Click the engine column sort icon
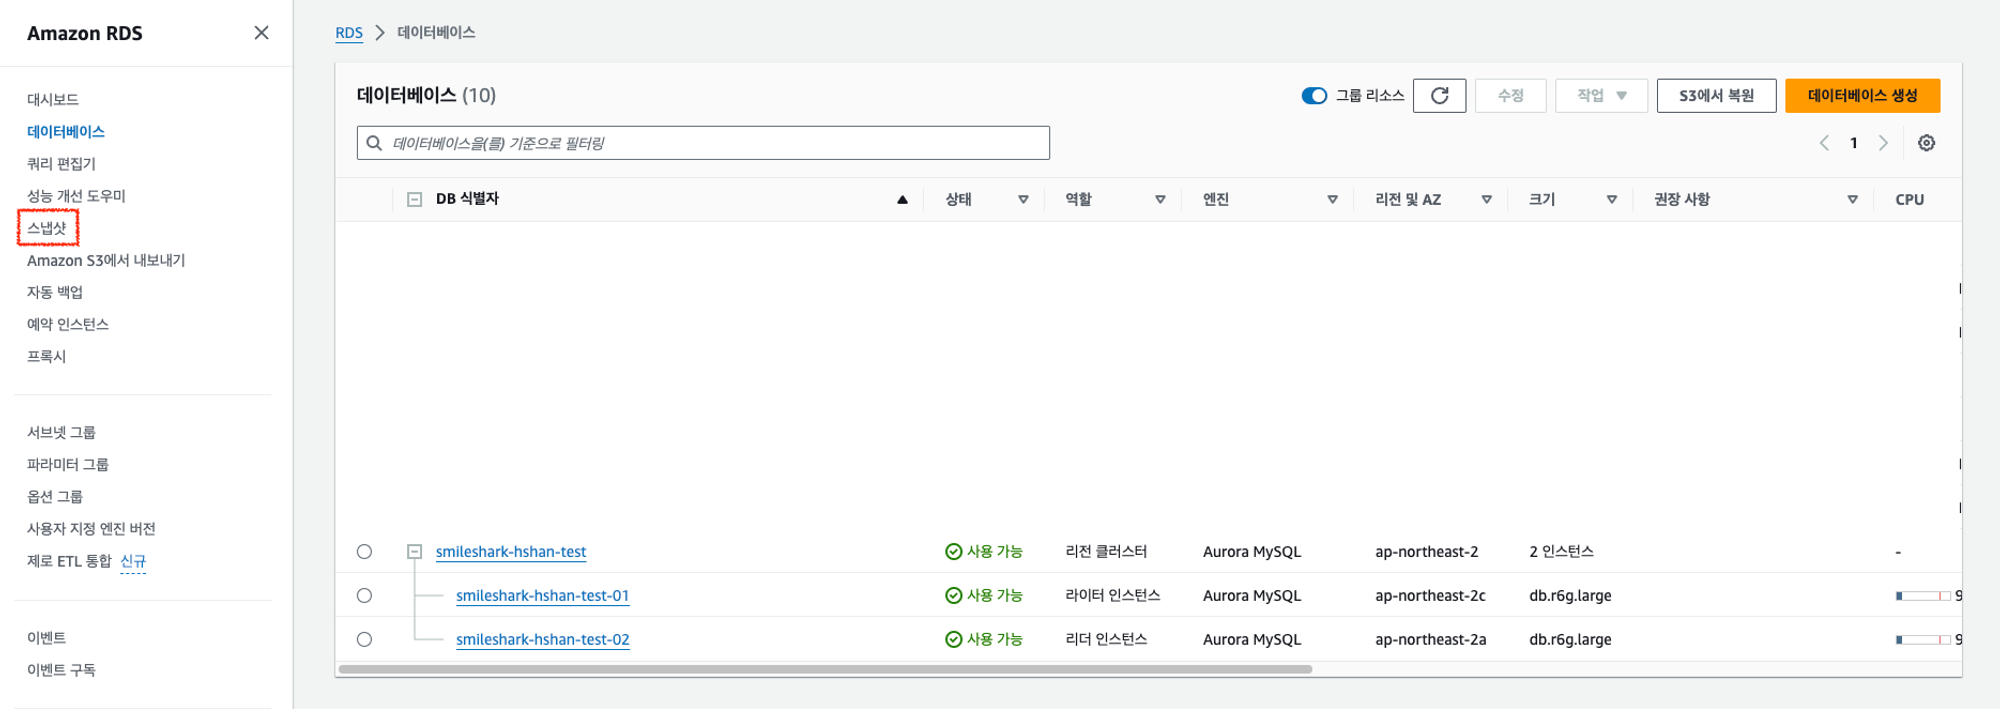This screenshot has width=2000, height=709. (x=1332, y=200)
